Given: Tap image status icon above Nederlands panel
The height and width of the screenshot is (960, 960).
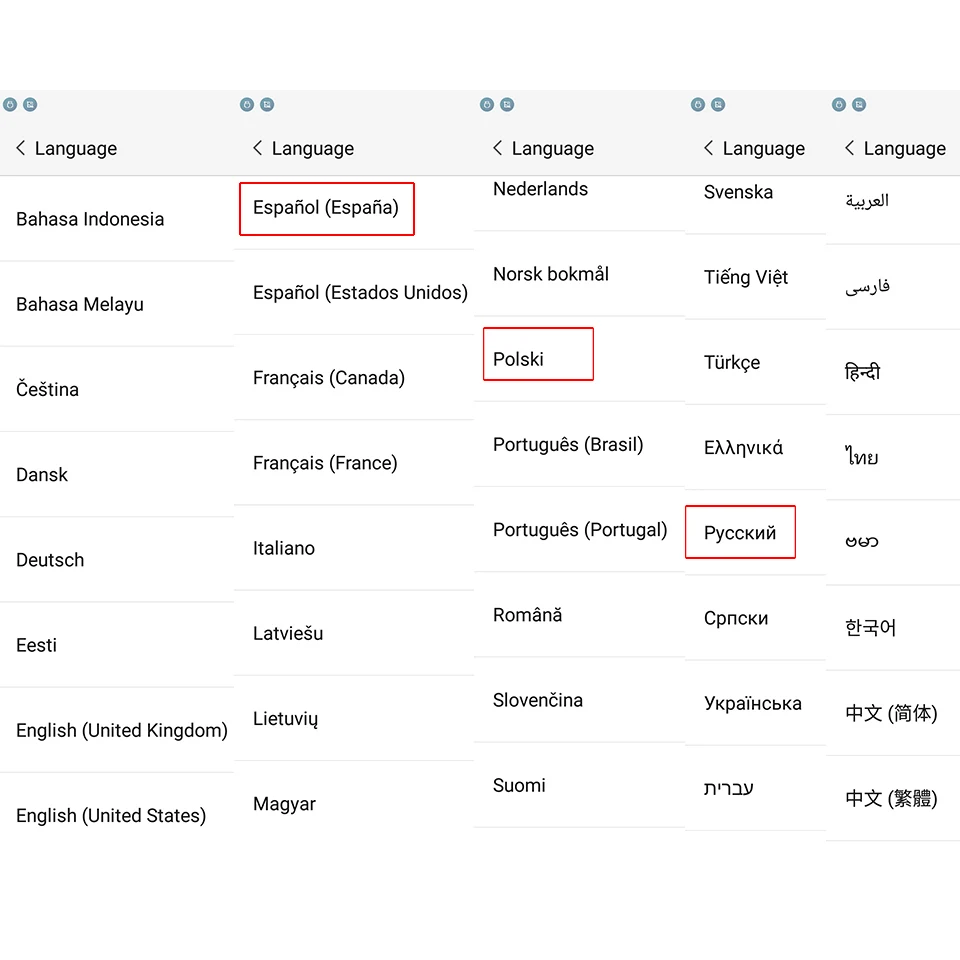Looking at the screenshot, I should tap(507, 105).
